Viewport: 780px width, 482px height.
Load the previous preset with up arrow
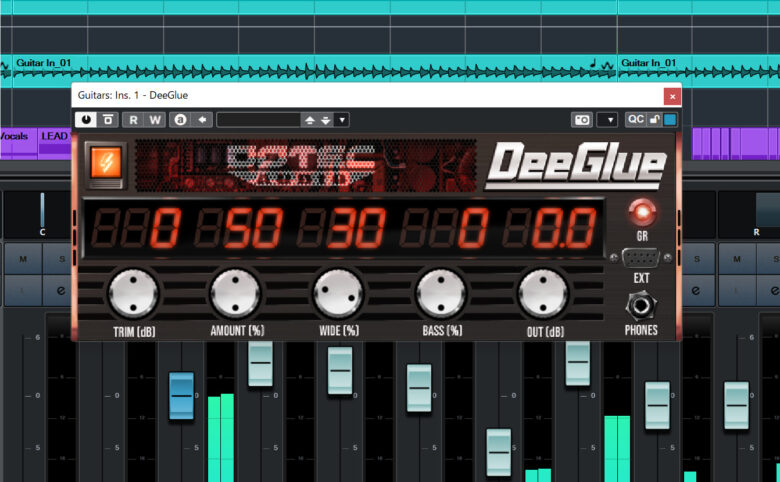310,119
